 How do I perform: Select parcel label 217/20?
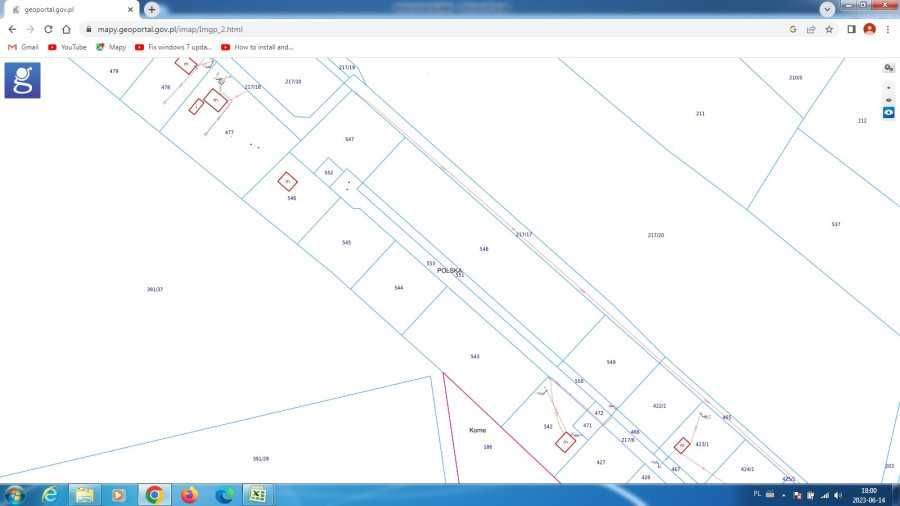click(x=655, y=235)
